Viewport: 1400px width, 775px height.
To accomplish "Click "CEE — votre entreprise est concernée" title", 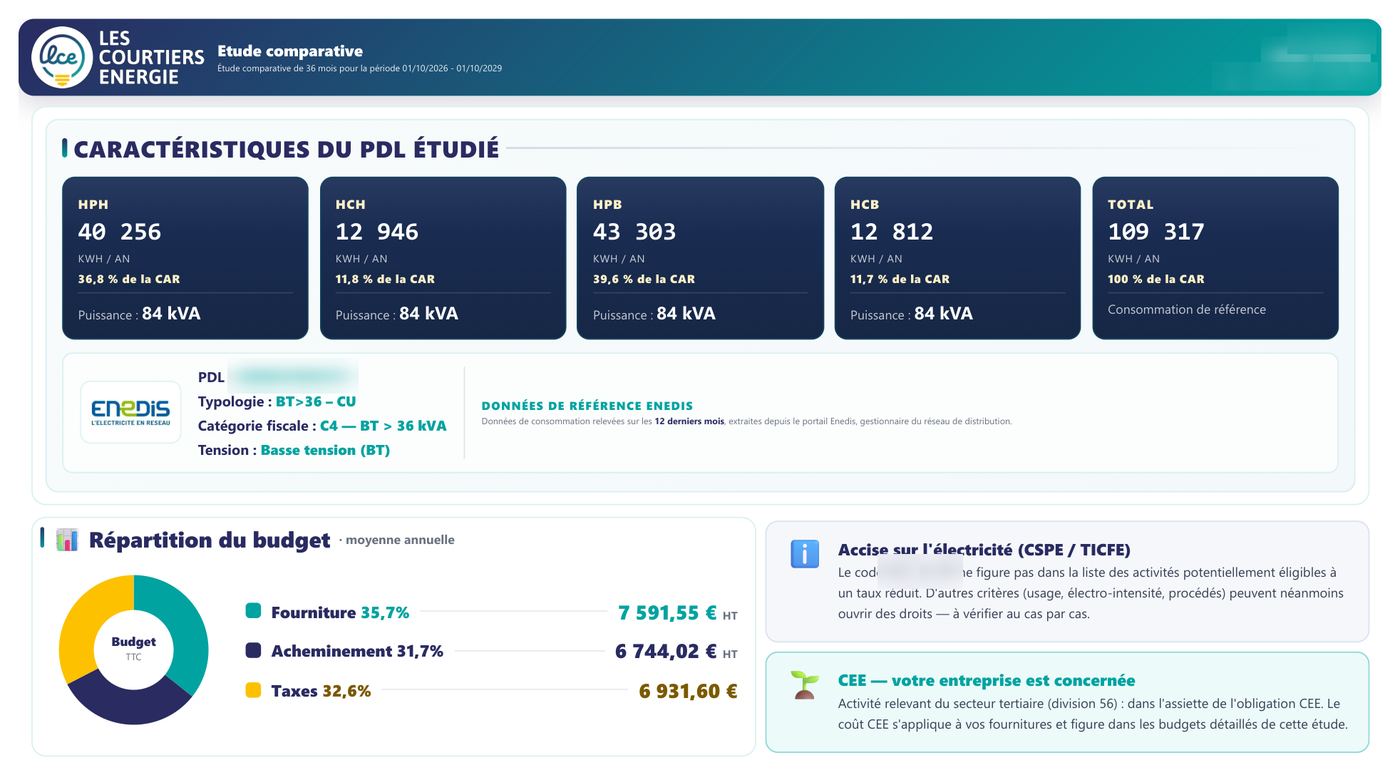I will (986, 680).
